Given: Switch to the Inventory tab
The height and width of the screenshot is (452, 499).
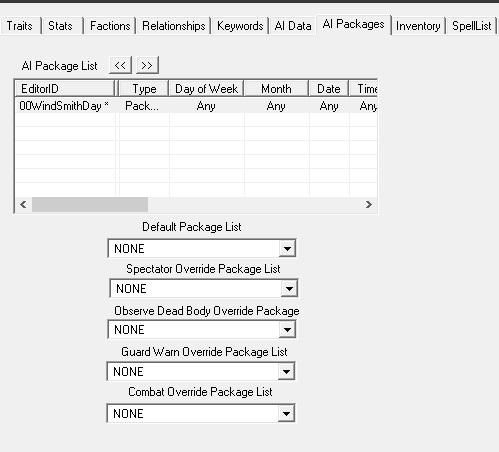Looking at the screenshot, I should [418, 26].
